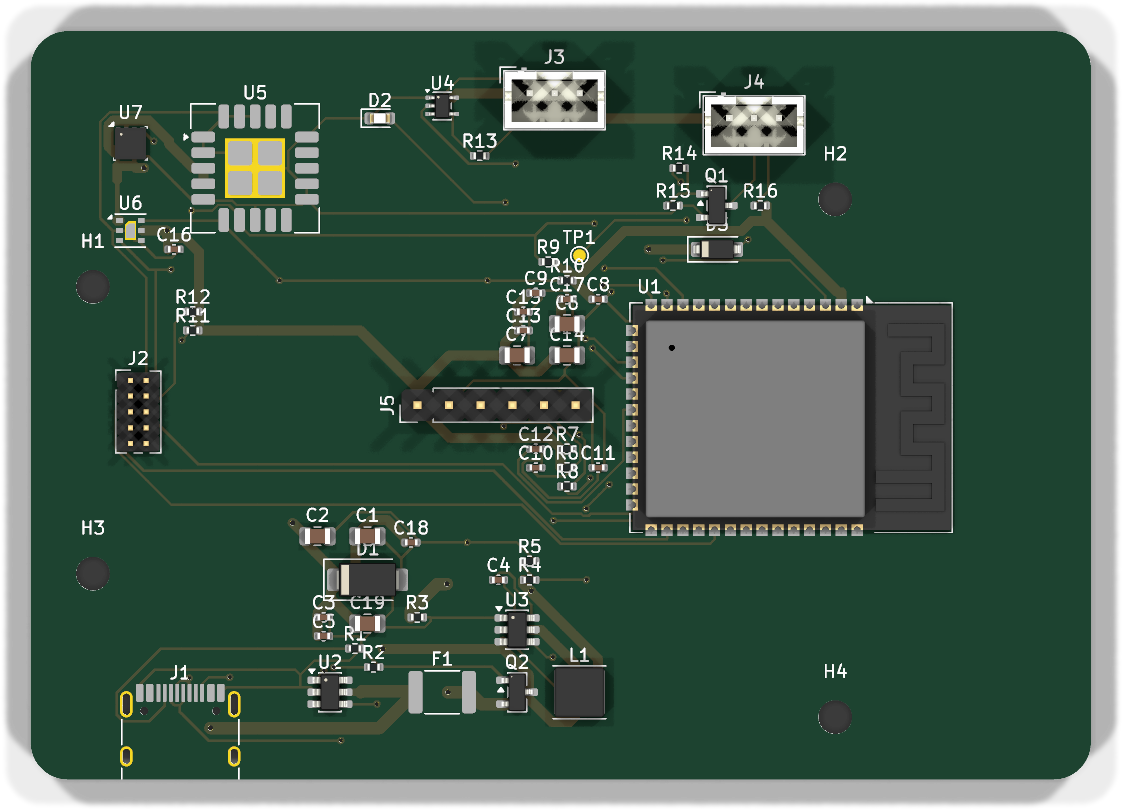Click the R16 resistor component
This screenshot has width=1122, height=810.
760,206
